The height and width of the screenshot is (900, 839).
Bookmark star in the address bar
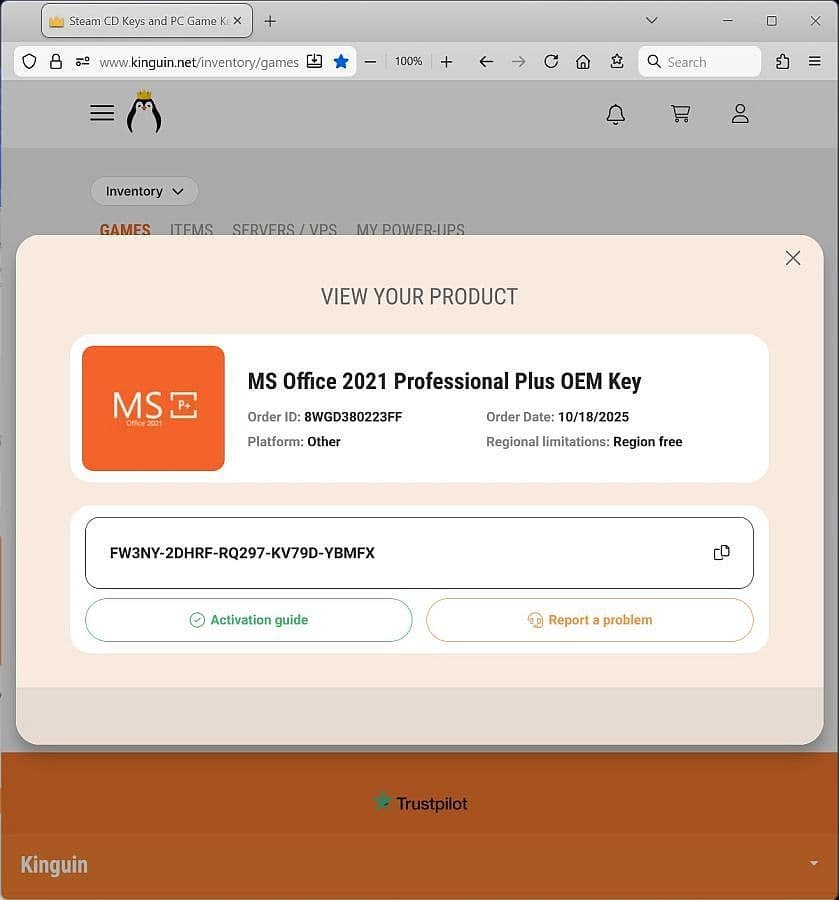[x=341, y=62]
